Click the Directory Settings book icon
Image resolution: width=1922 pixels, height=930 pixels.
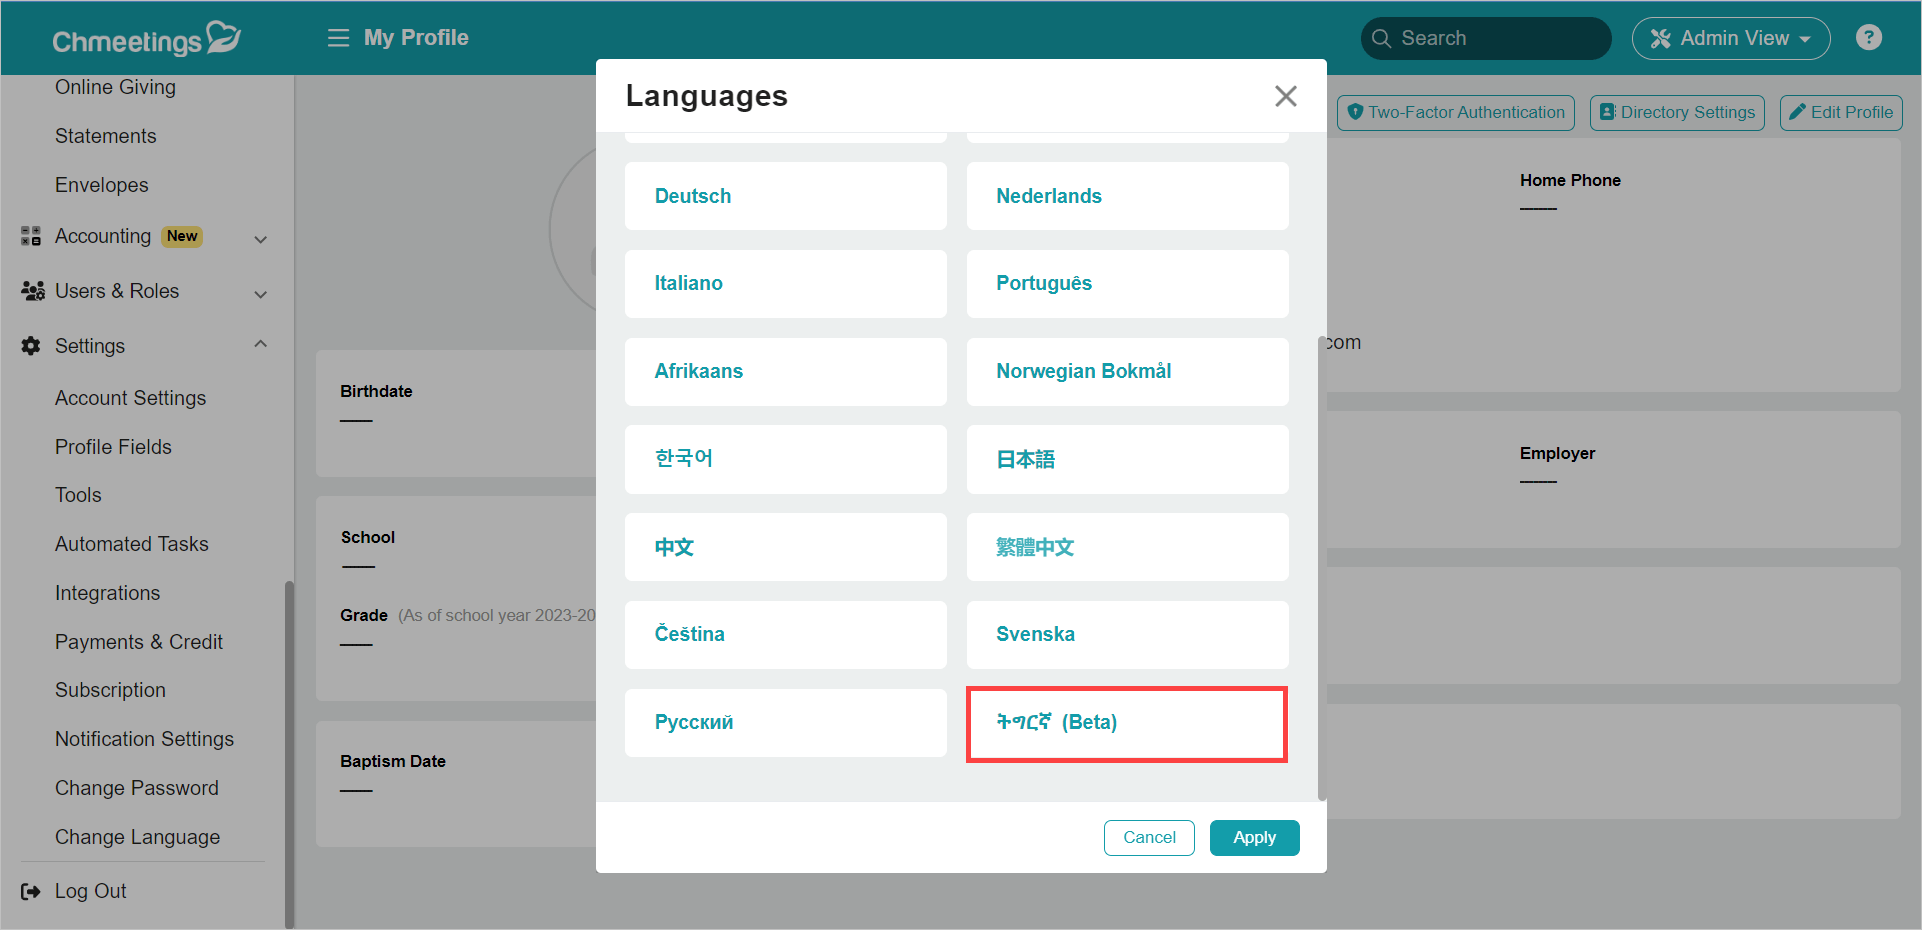(1607, 112)
